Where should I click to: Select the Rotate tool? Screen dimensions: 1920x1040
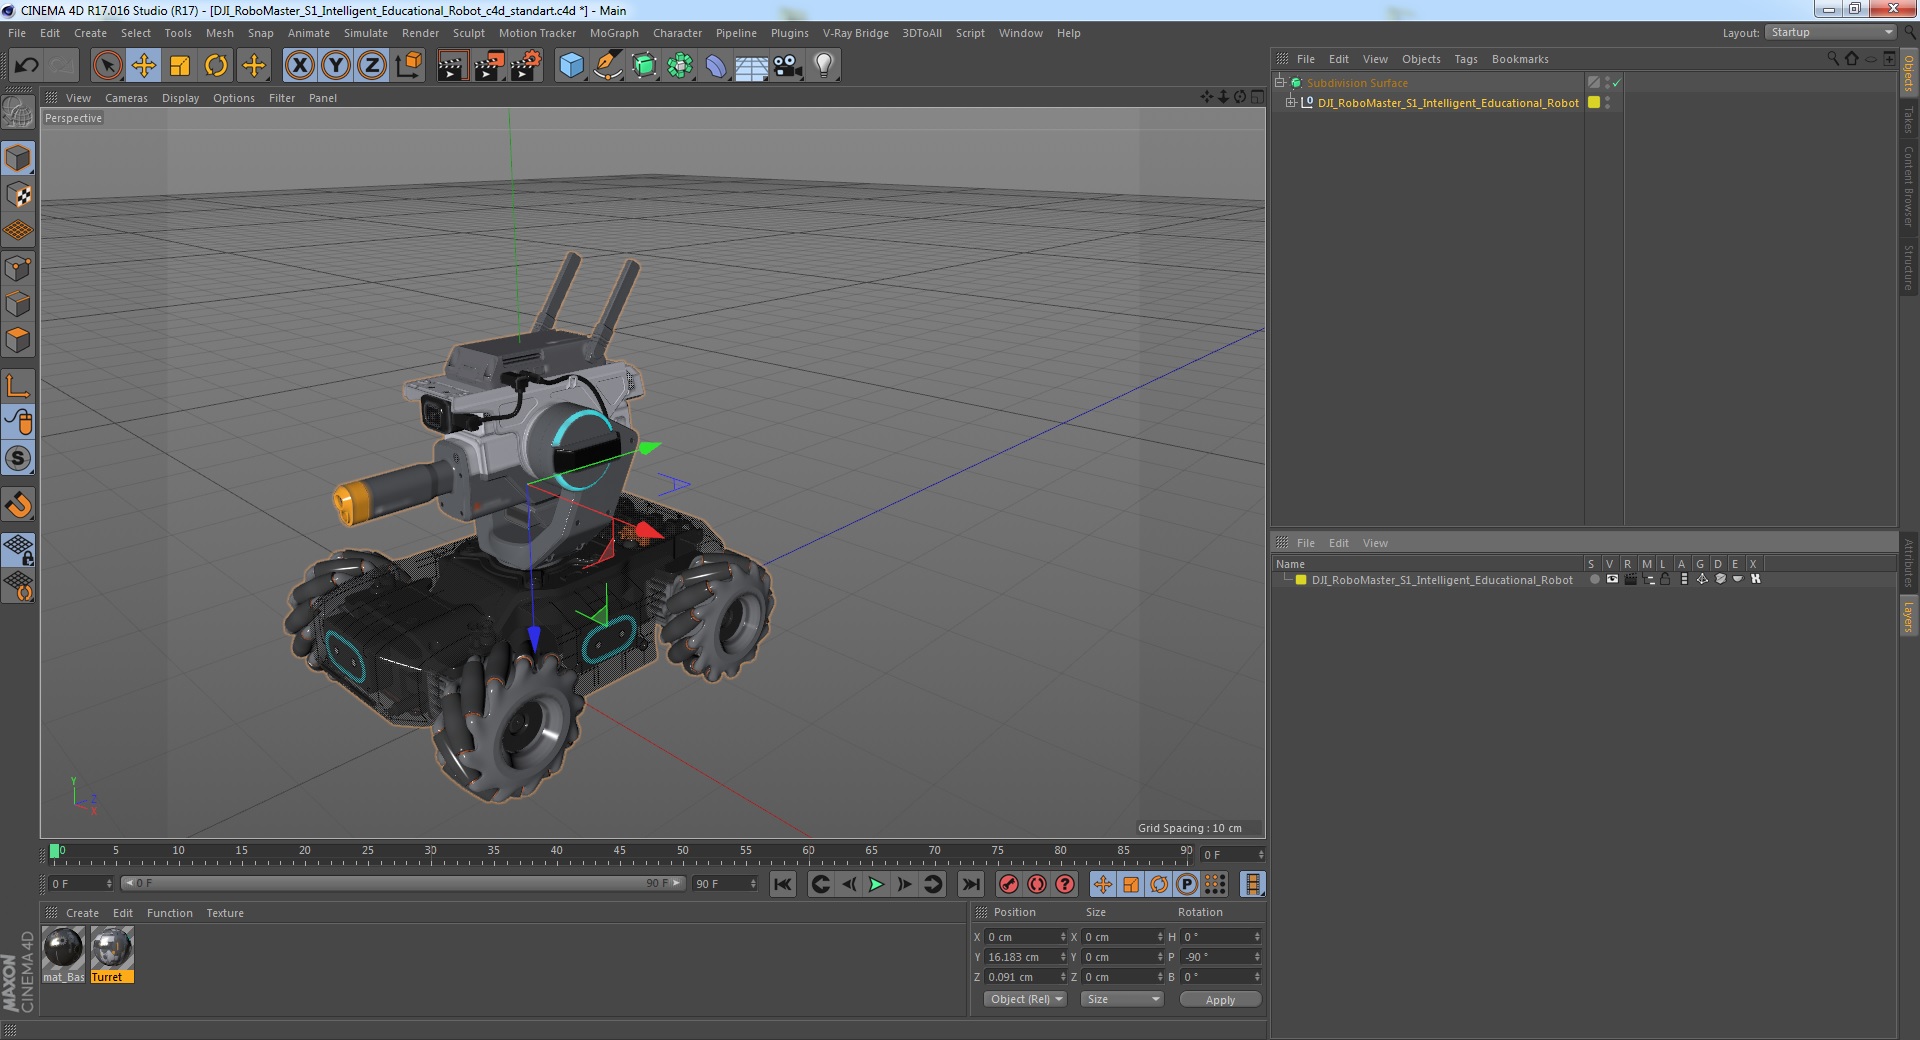pos(216,66)
